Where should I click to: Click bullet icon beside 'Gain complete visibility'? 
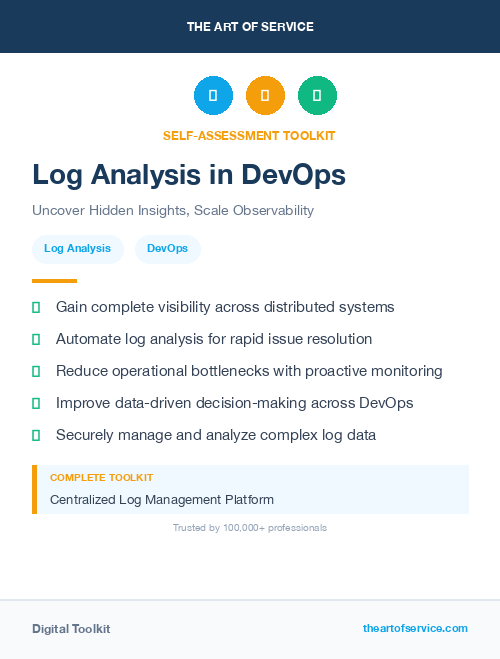click(x=36, y=308)
